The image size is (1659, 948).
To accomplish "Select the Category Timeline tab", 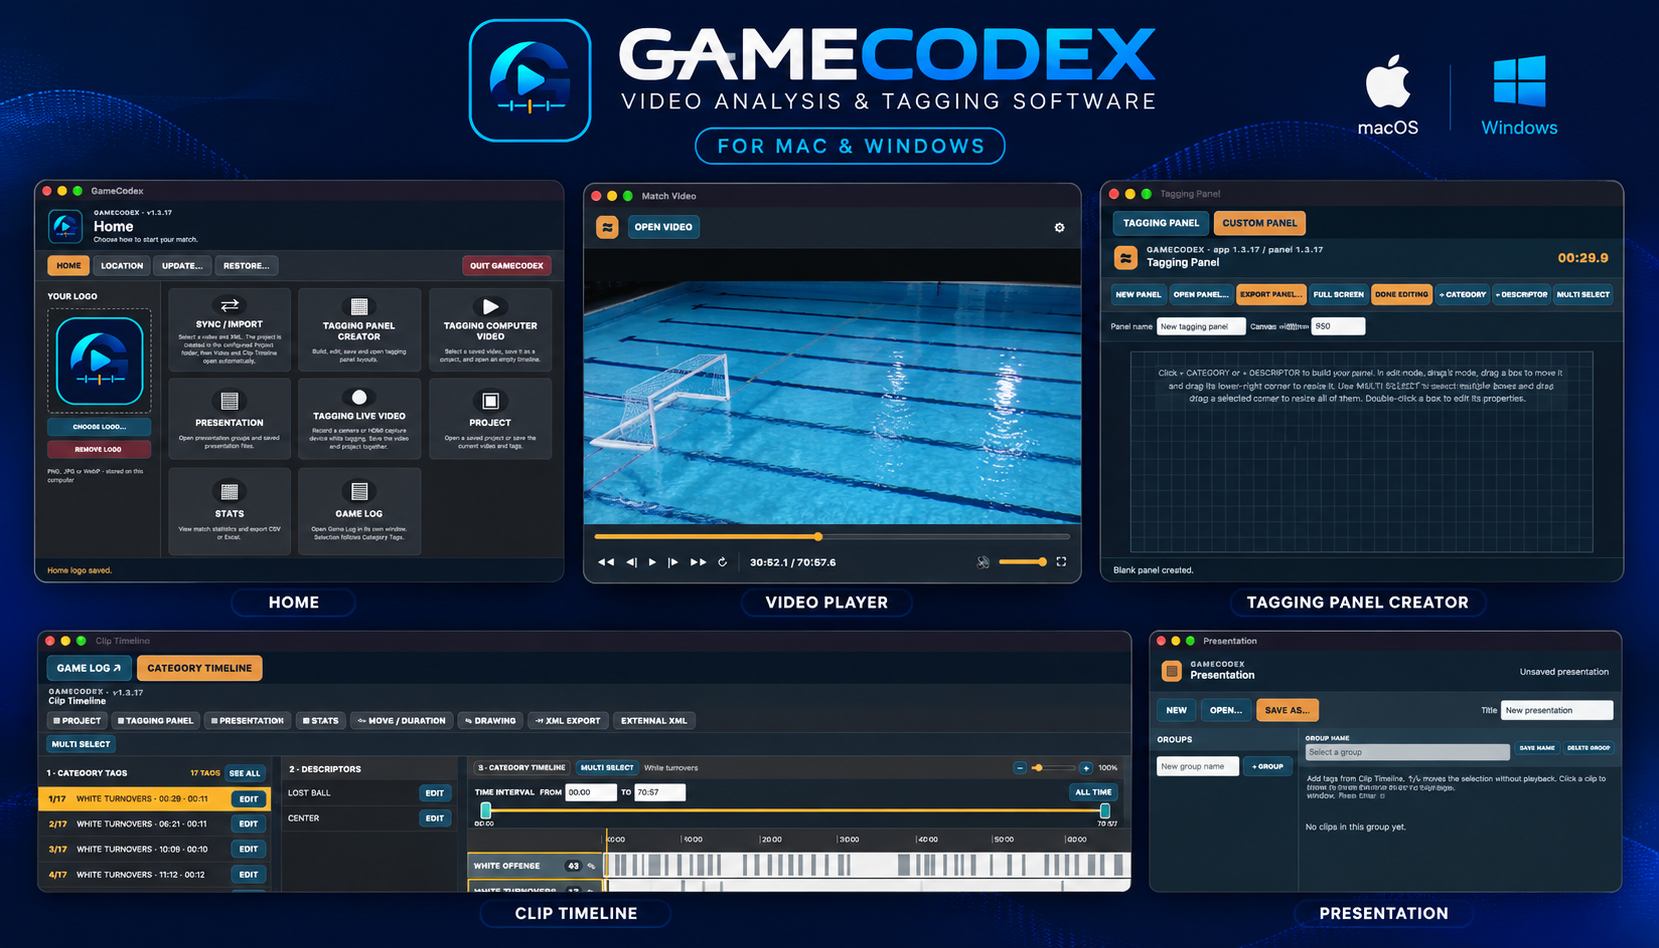I will (199, 668).
